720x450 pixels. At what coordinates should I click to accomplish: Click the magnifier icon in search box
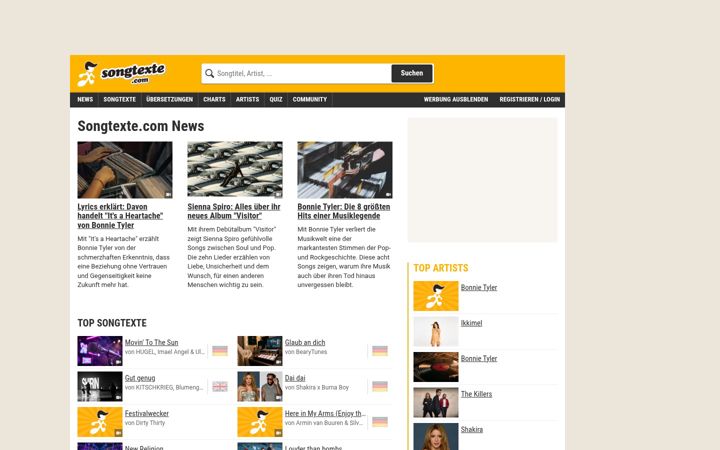pos(209,73)
